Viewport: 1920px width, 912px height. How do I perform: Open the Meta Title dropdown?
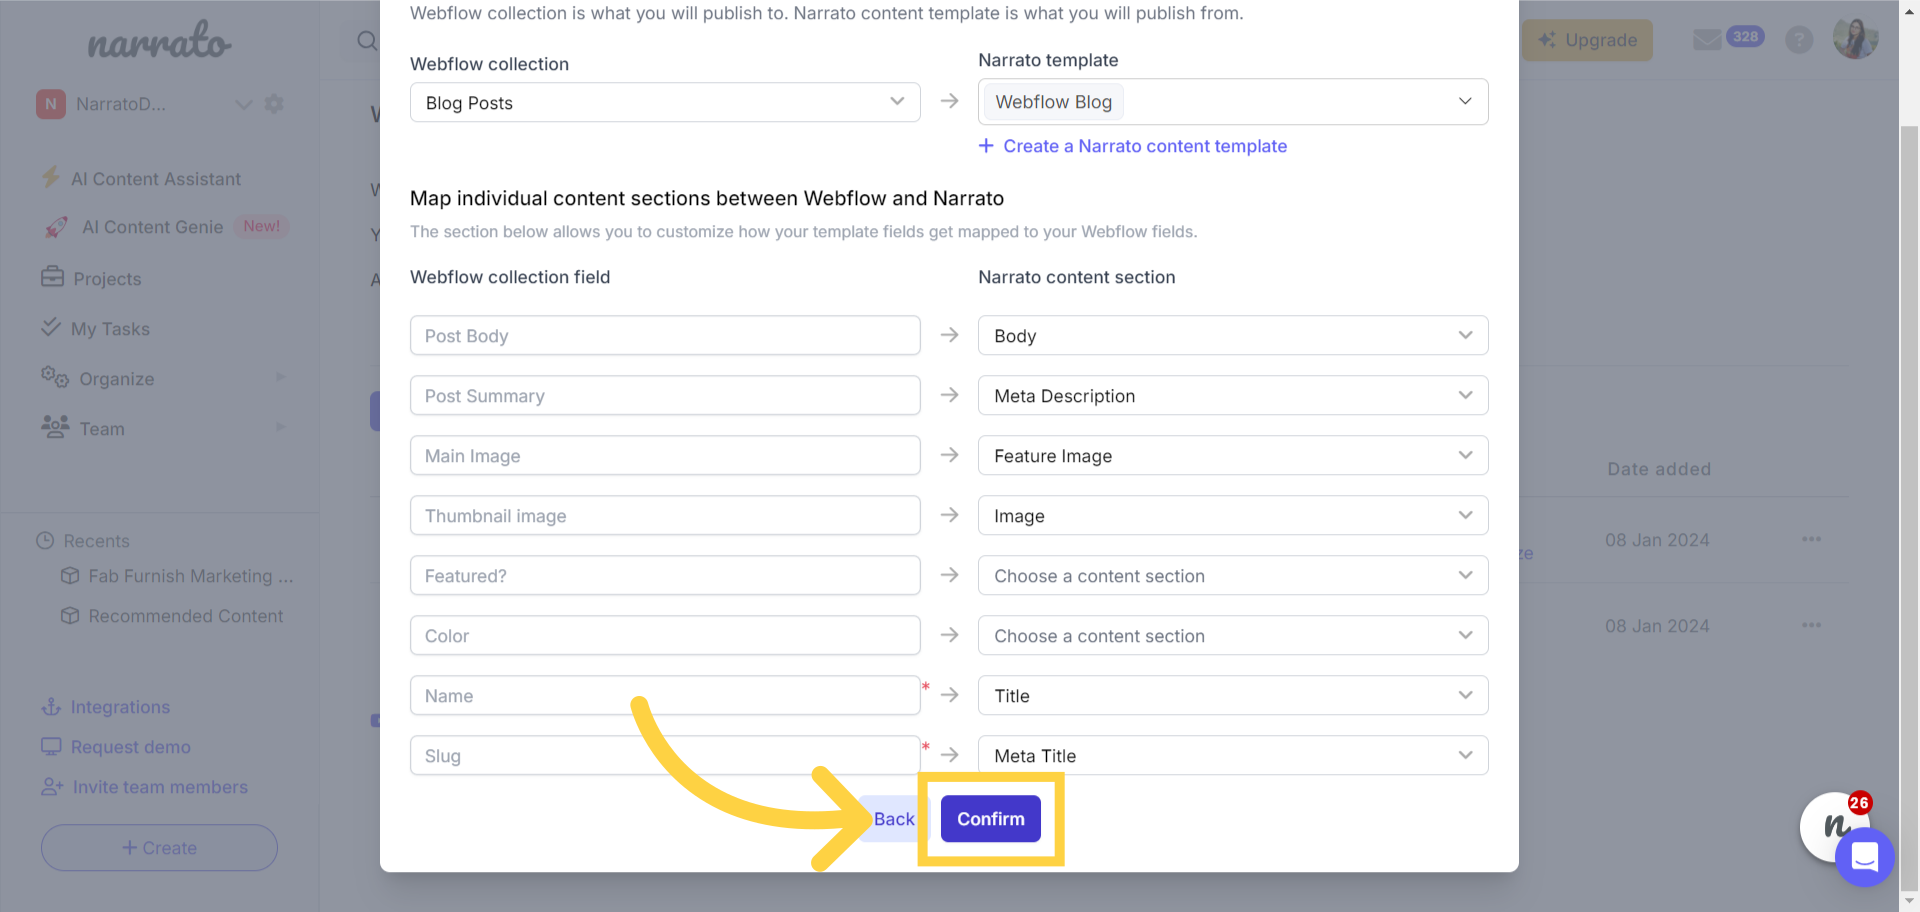point(1233,756)
